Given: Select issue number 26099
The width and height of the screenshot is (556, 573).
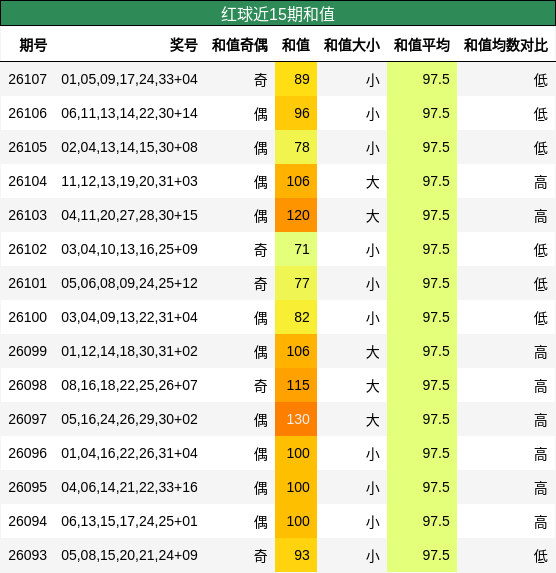Looking at the screenshot, I should click(27, 351).
